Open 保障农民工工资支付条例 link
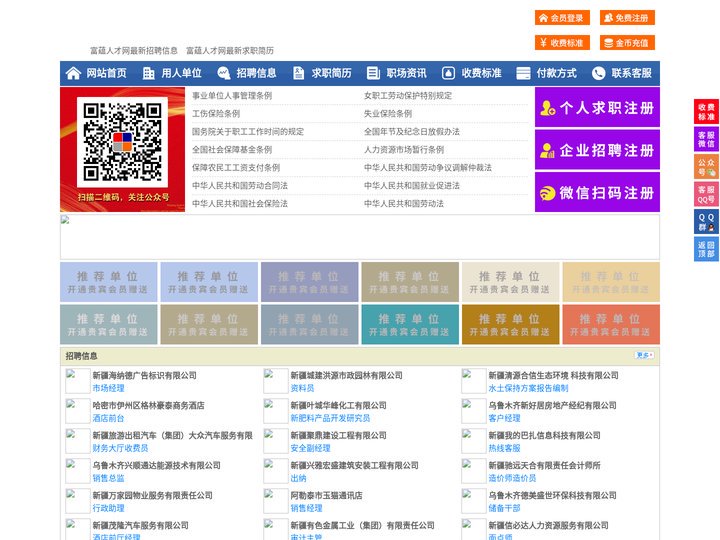Viewport: 720px width, 540px height. (x=236, y=168)
